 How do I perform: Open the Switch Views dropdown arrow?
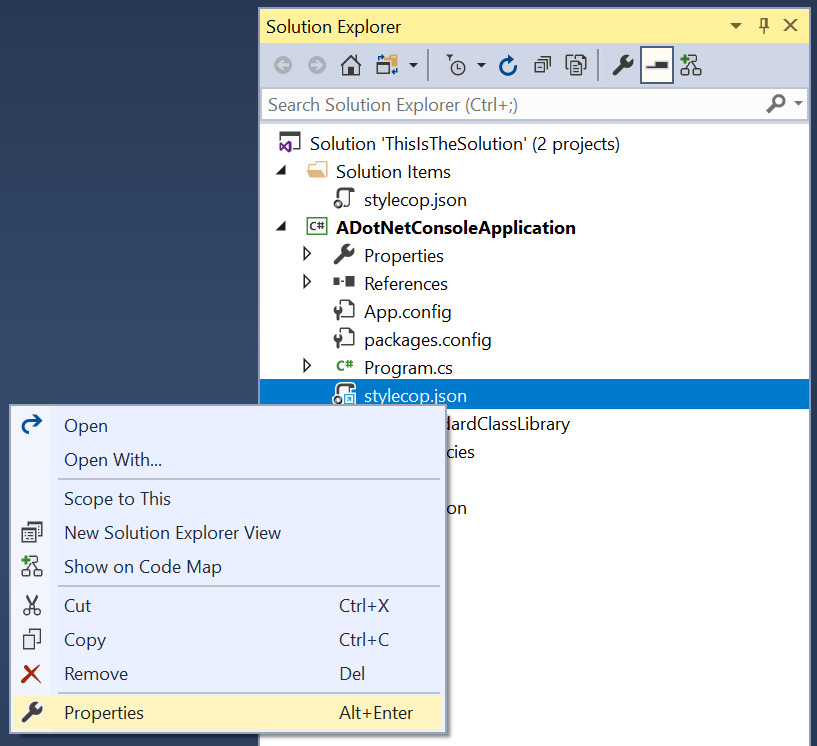[413, 64]
